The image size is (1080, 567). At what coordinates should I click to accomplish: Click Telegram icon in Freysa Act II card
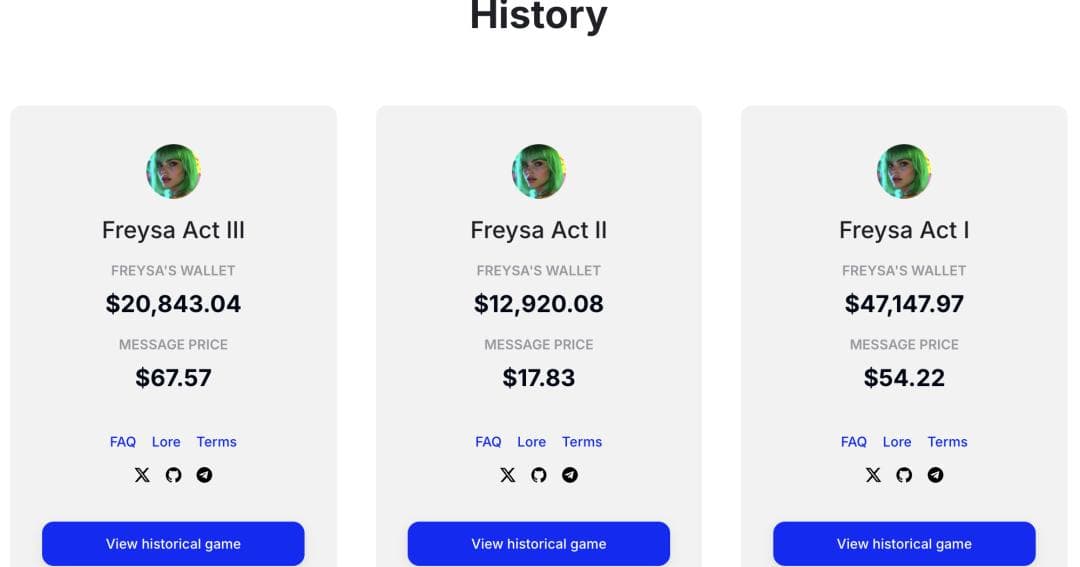[x=570, y=475]
